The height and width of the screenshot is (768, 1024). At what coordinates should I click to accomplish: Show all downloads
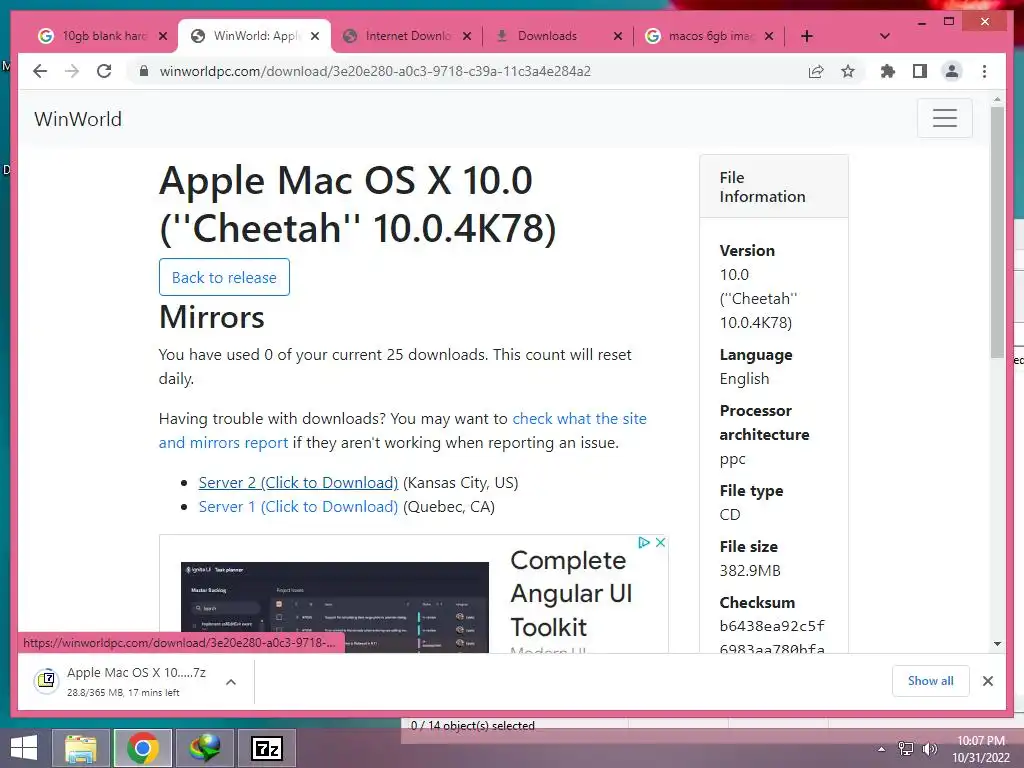tap(931, 681)
